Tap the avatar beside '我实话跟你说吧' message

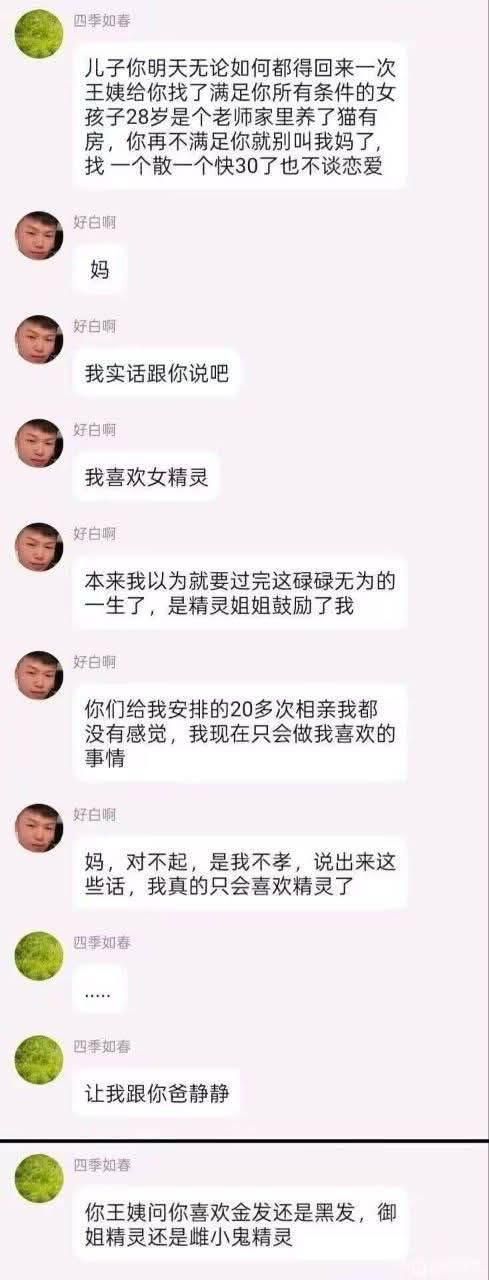click(x=39, y=340)
